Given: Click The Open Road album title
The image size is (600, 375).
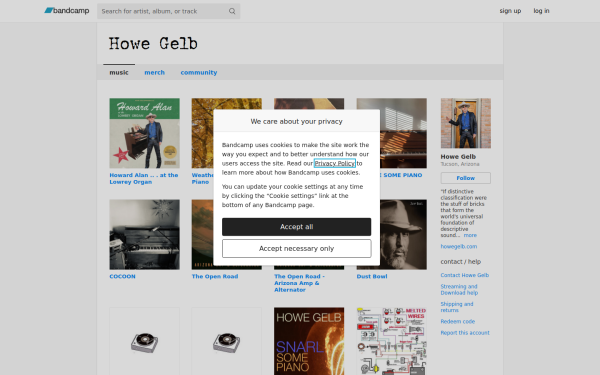Looking at the screenshot, I should (215, 276).
